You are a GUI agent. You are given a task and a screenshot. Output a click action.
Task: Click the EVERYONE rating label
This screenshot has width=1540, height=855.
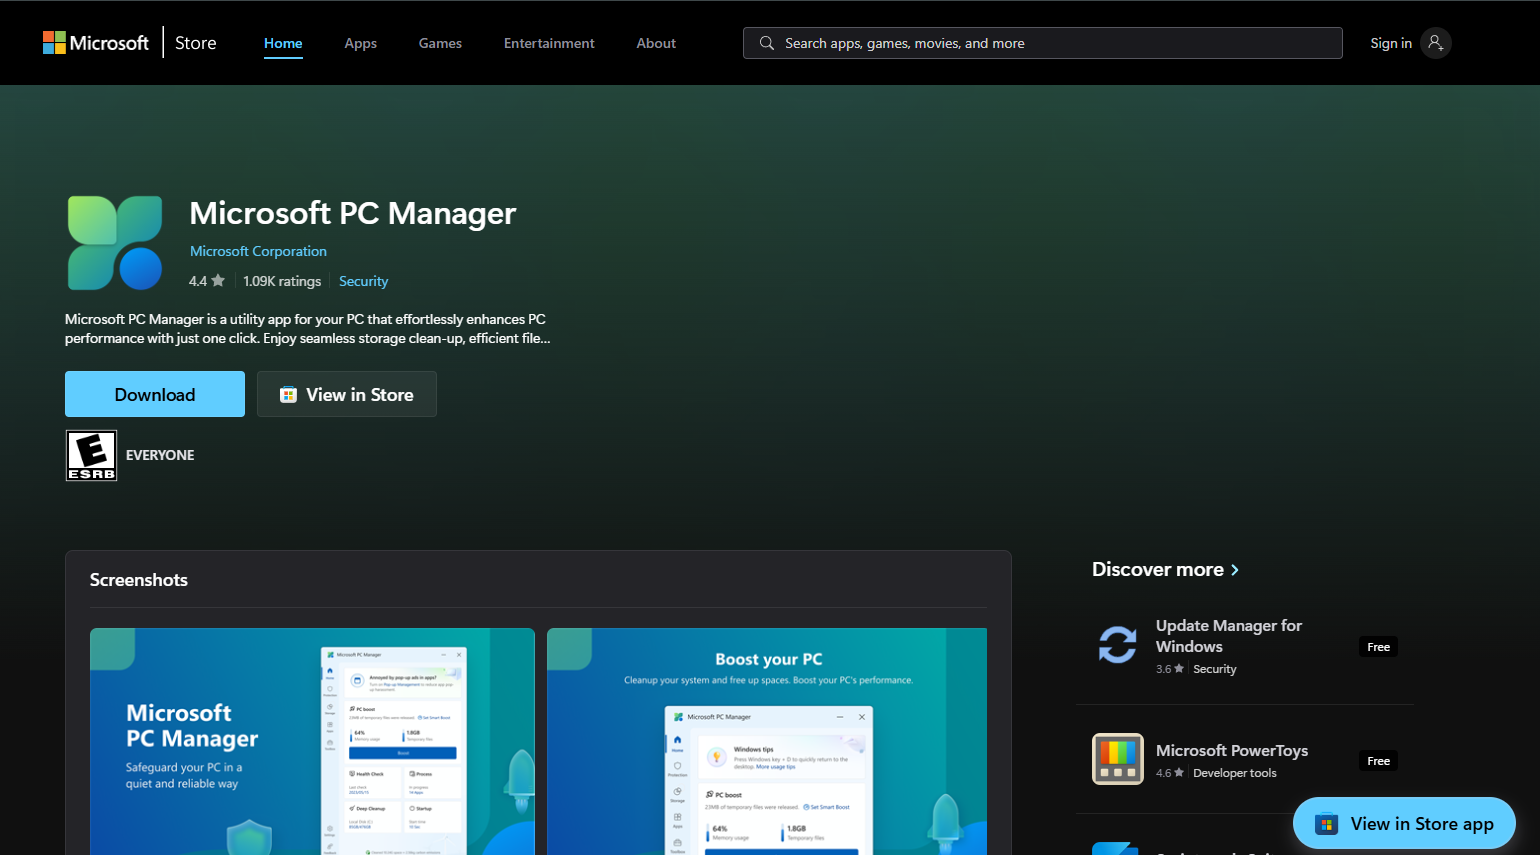click(160, 455)
